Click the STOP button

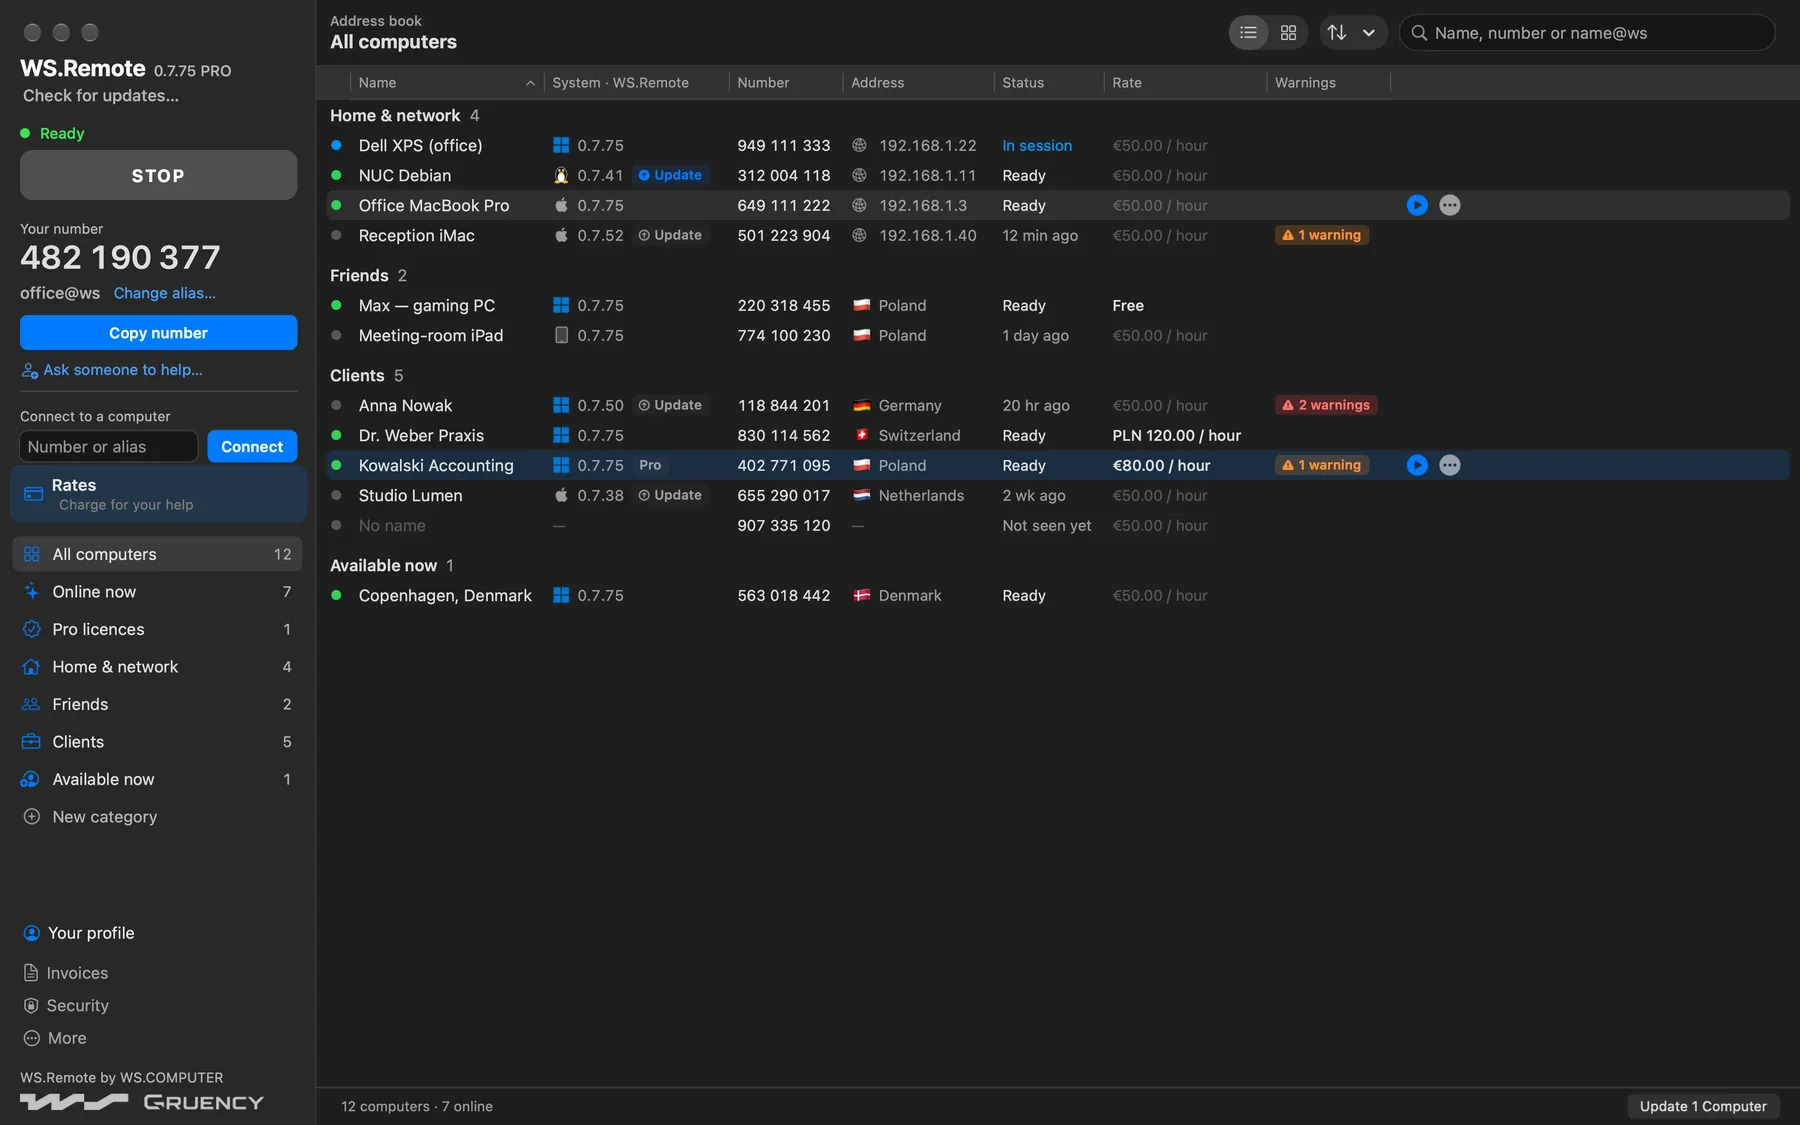click(158, 175)
